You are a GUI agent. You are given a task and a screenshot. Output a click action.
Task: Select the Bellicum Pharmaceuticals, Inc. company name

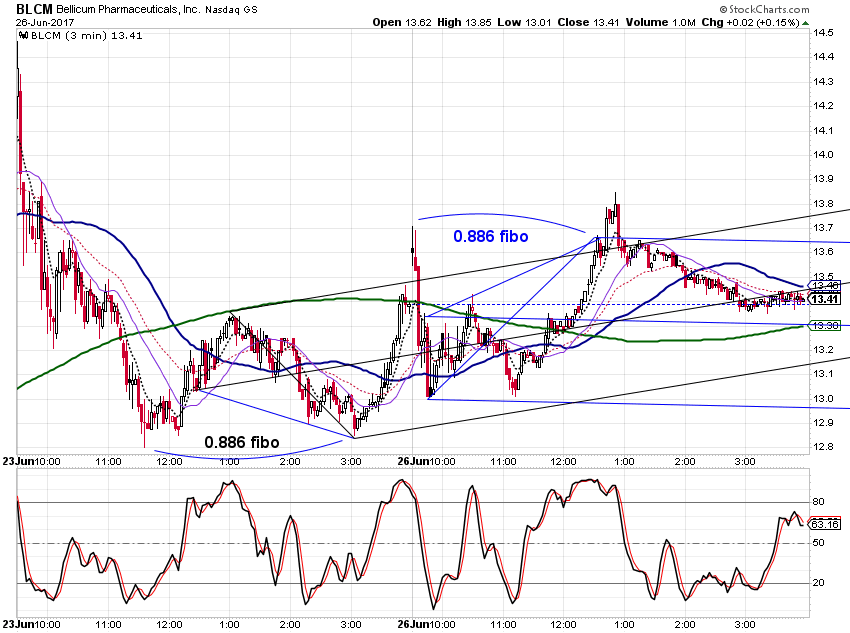128,9
